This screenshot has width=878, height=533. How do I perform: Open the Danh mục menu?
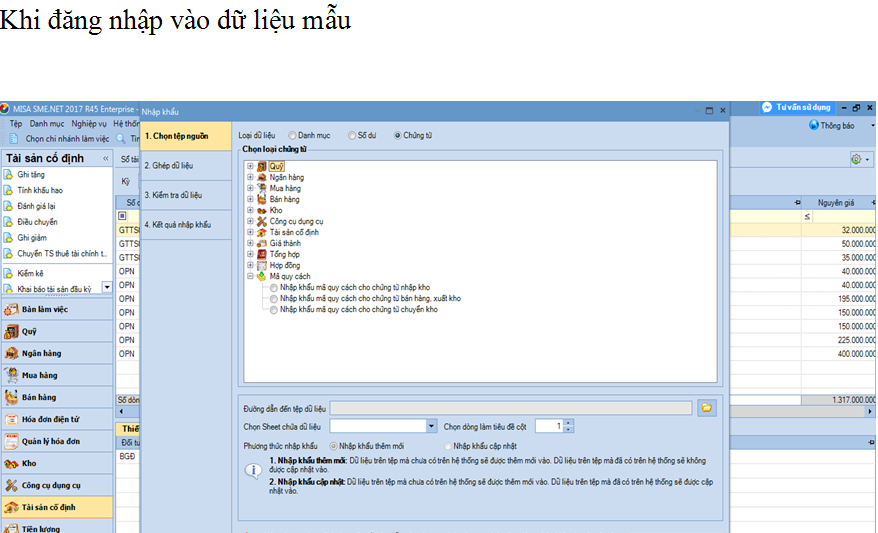coord(47,123)
